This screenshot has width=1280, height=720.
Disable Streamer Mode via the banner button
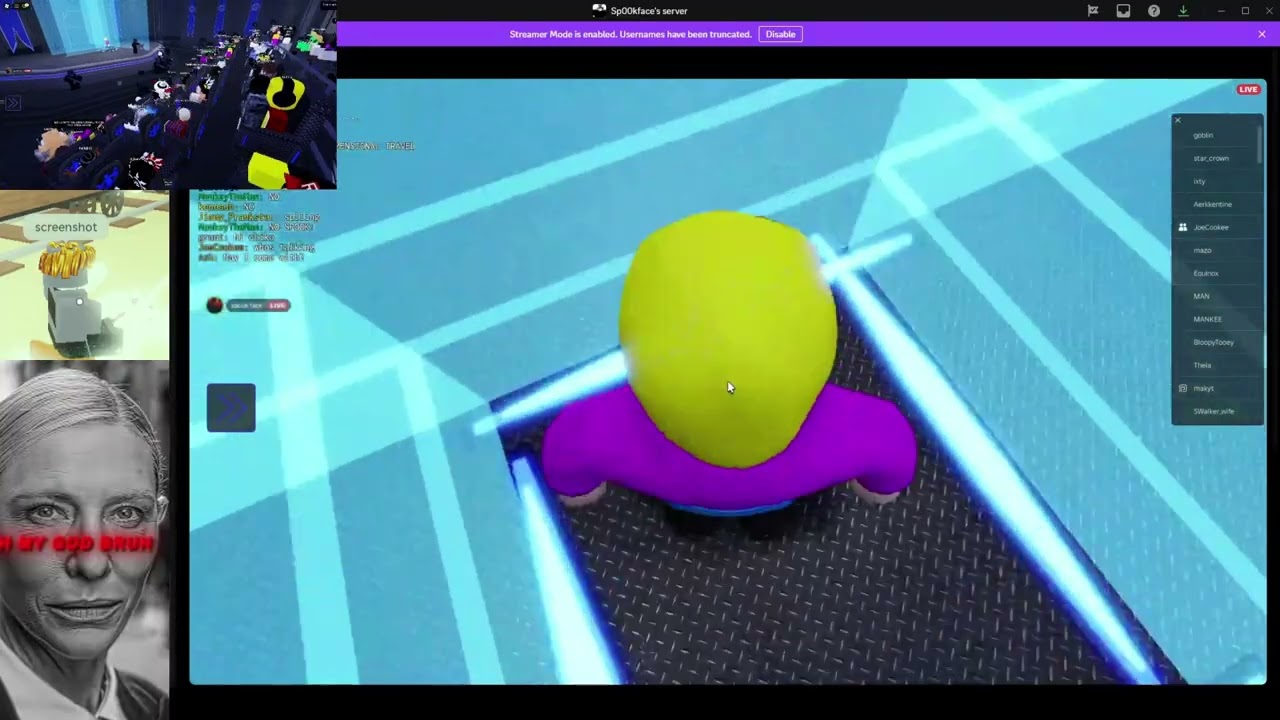pyautogui.click(x=780, y=34)
